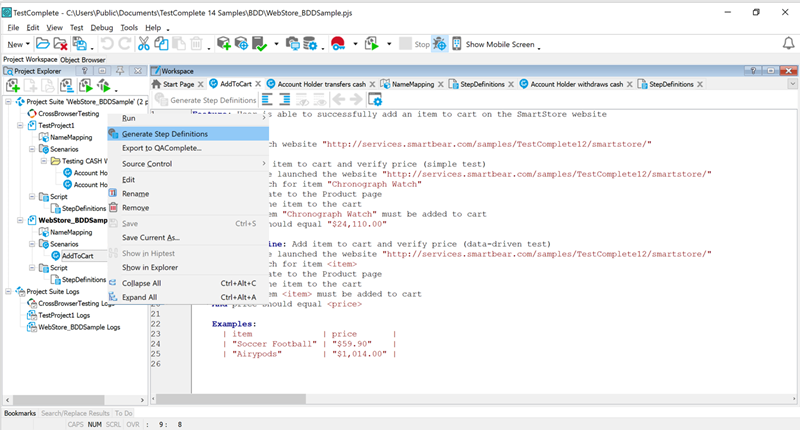This screenshot has width=800, height=430.
Task: Open the Bookmarks bottom panel
Action: click(x=20, y=413)
